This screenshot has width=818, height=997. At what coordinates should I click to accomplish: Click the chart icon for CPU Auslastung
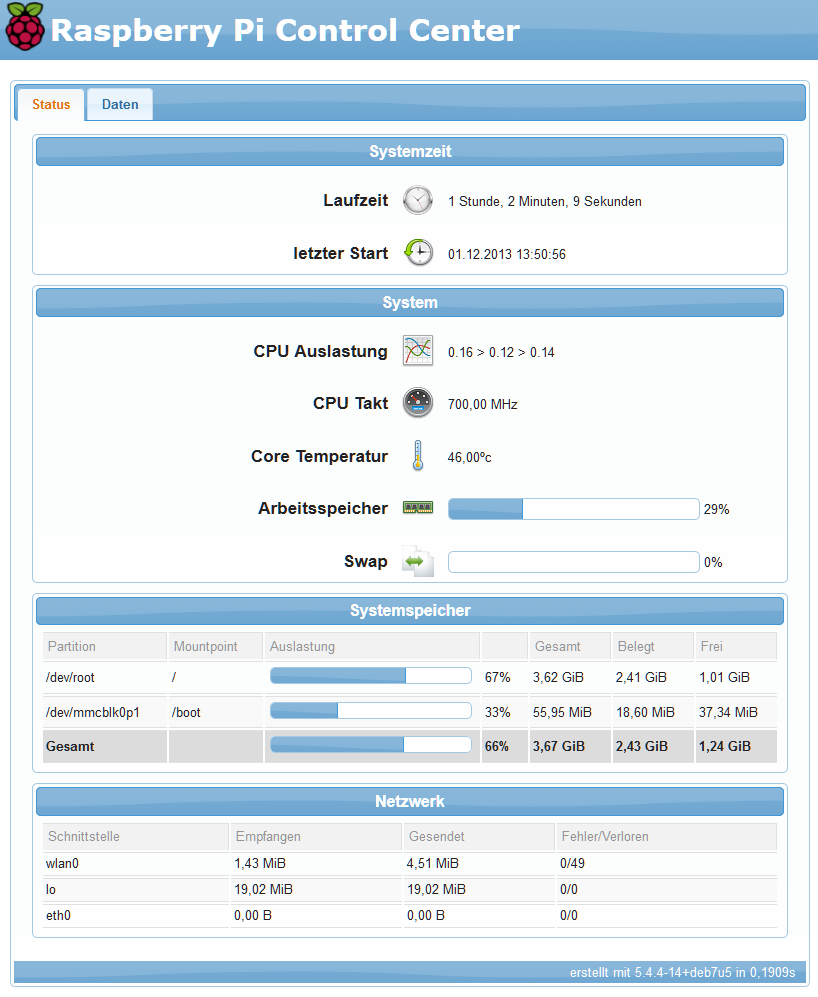[x=418, y=351]
